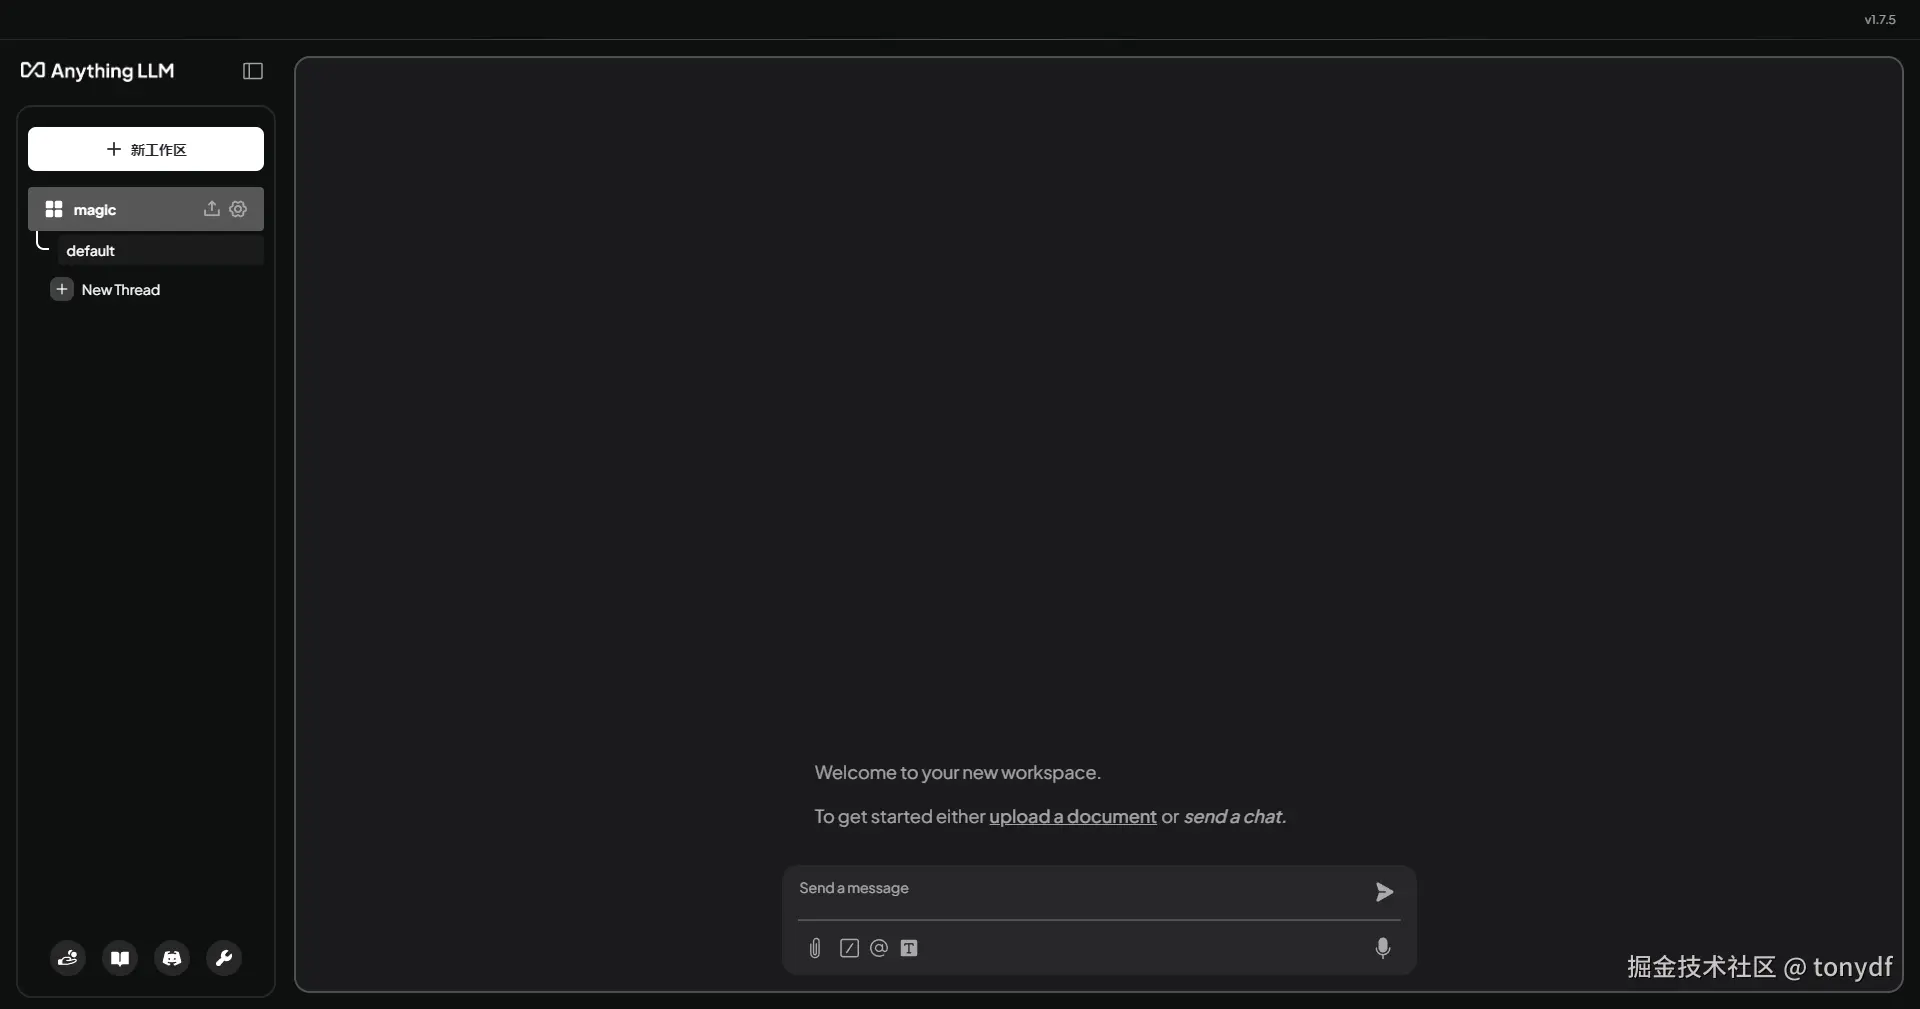Open instance settings wrench icon
The width and height of the screenshot is (1920, 1009).
click(x=224, y=958)
